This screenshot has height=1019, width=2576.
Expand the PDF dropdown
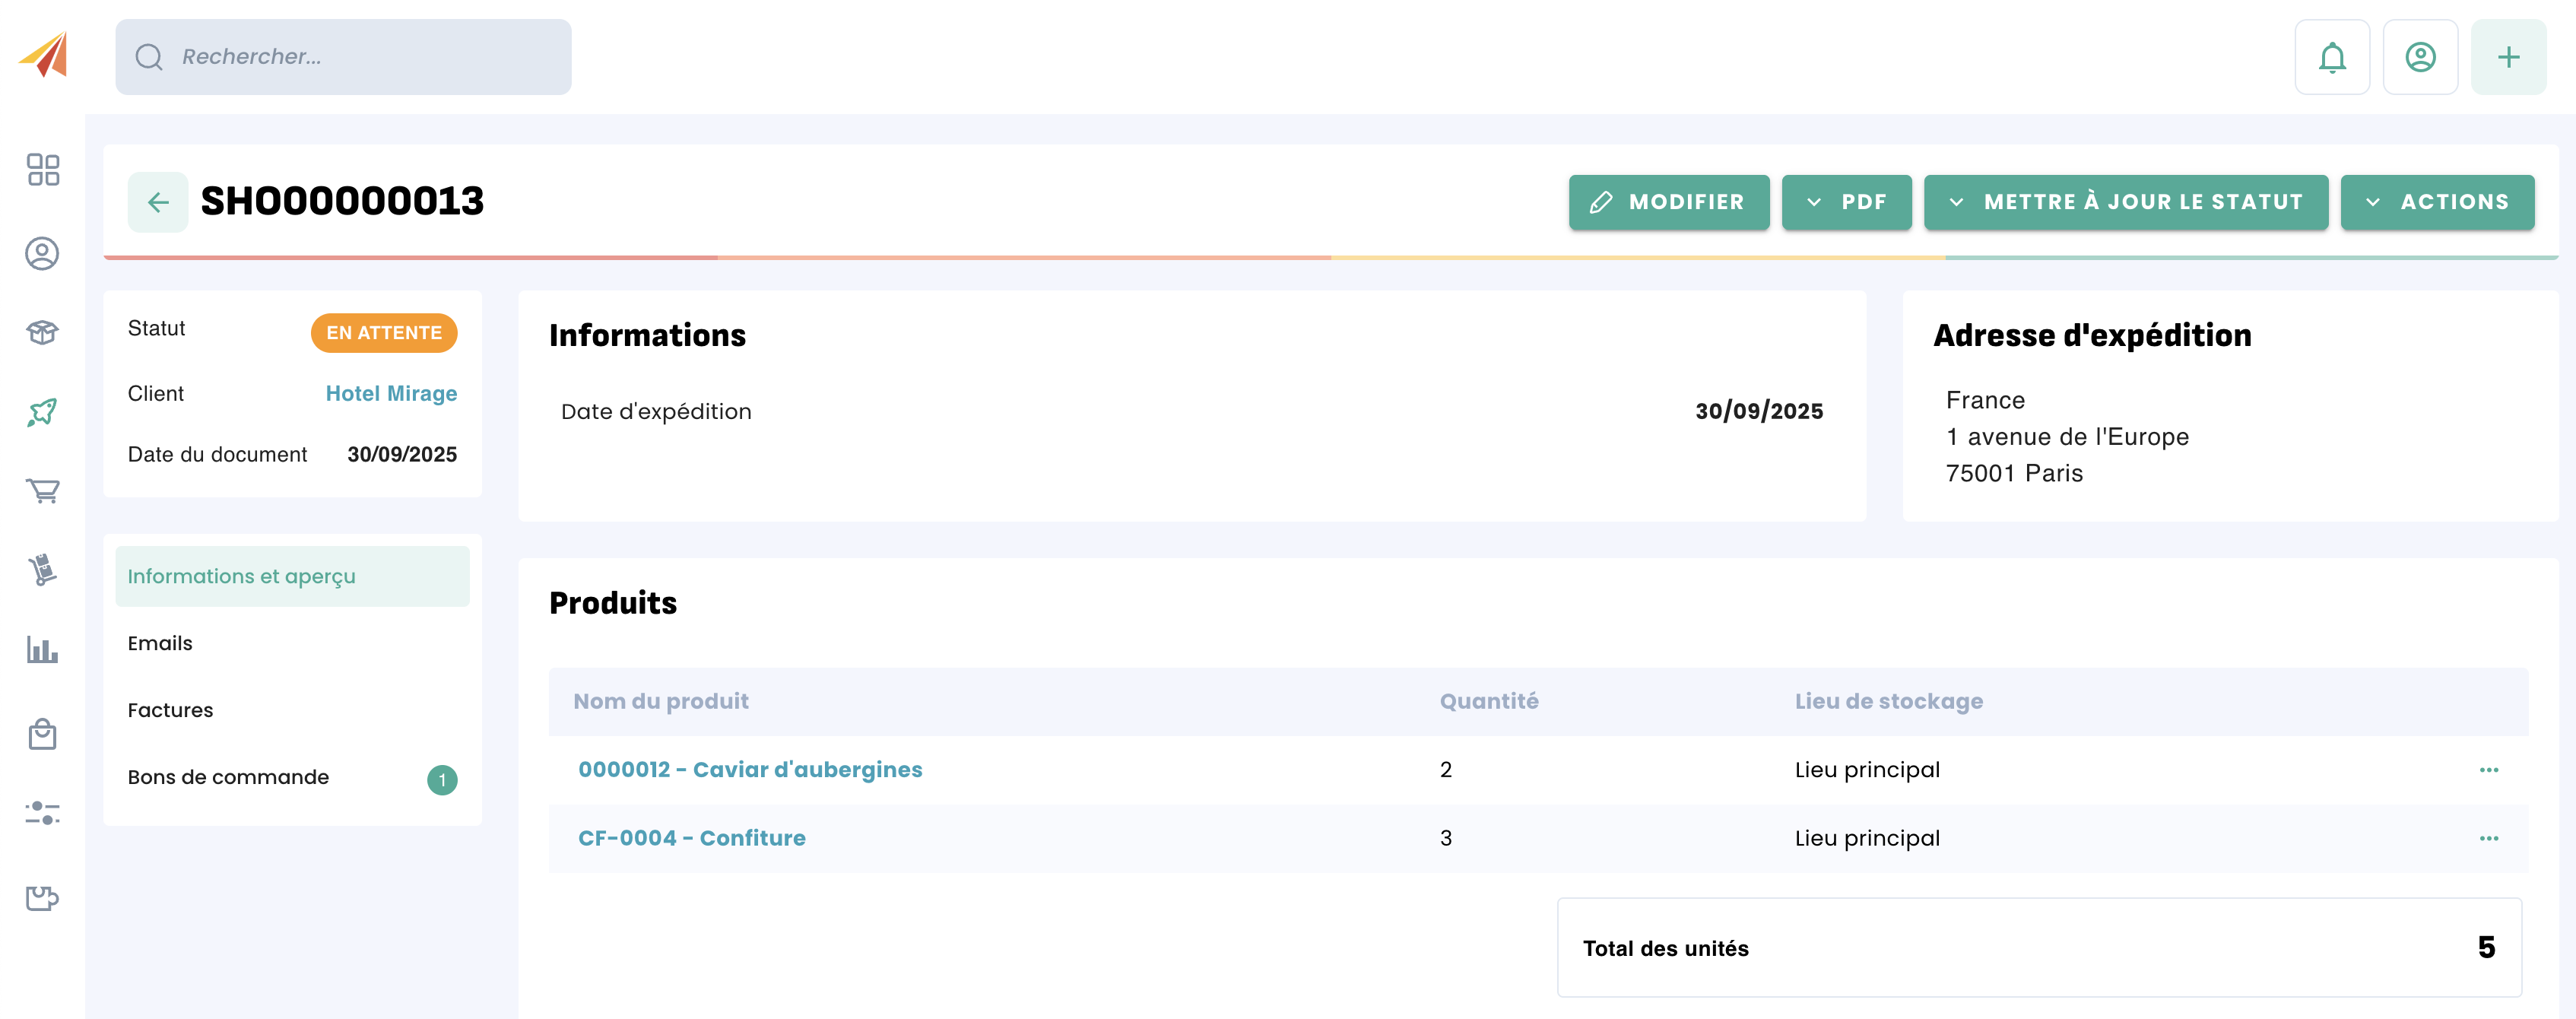[x=1845, y=202]
